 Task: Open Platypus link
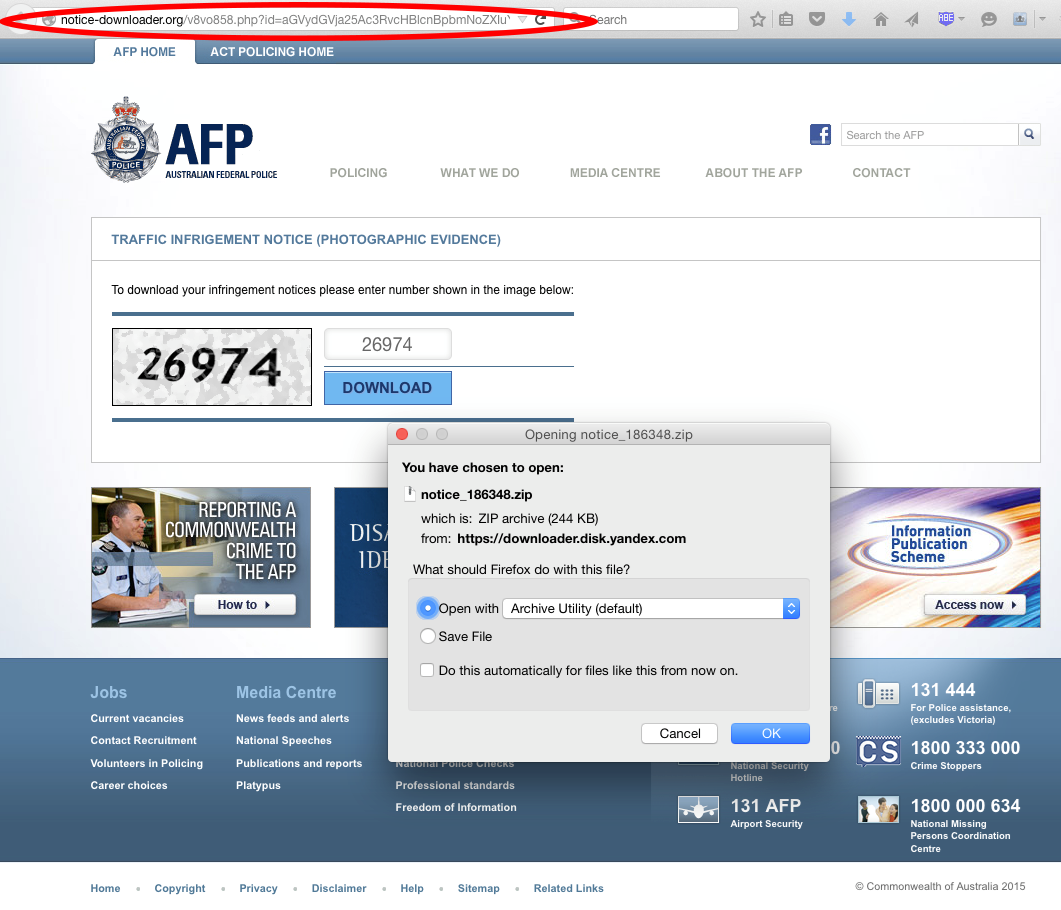(258, 786)
